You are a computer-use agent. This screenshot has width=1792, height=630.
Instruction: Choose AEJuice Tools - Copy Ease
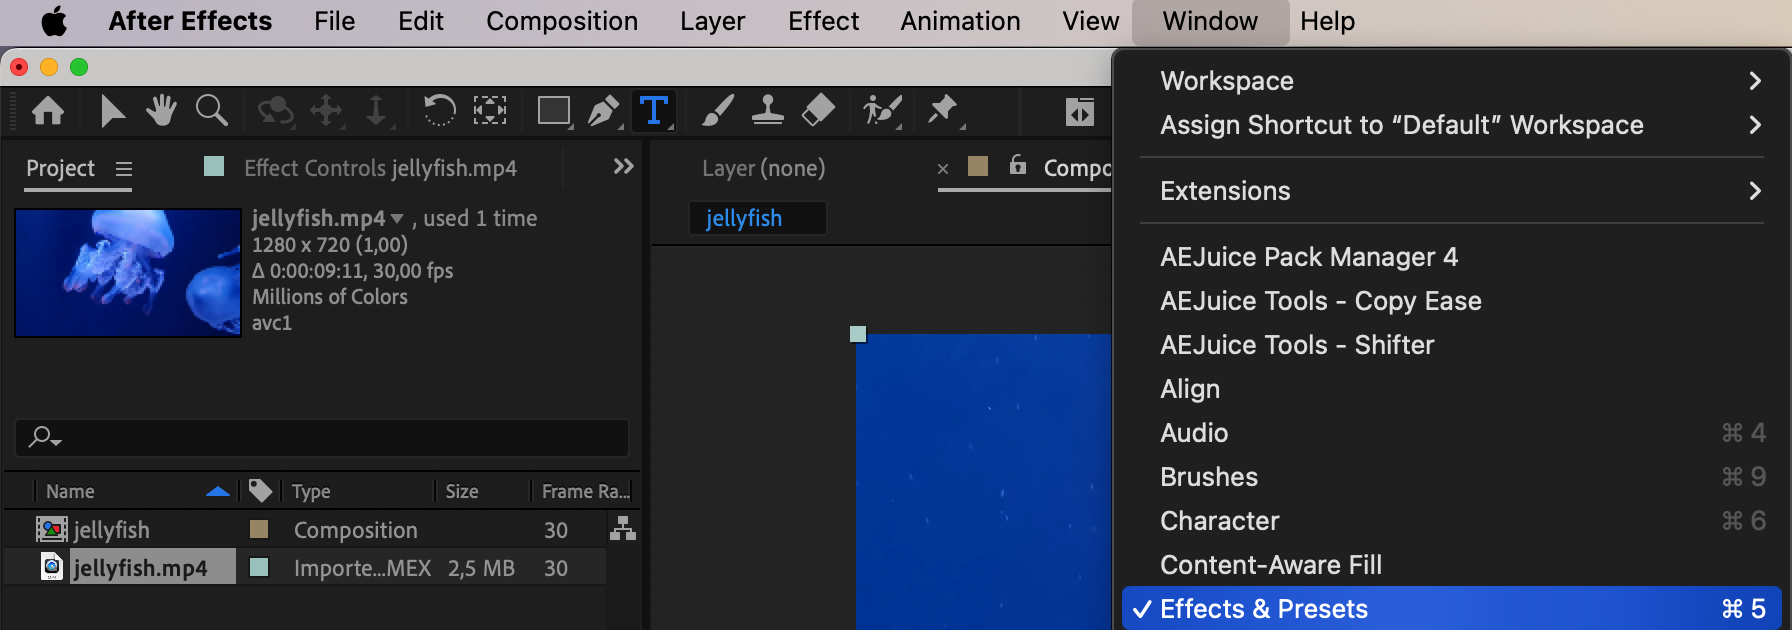(x=1452, y=301)
